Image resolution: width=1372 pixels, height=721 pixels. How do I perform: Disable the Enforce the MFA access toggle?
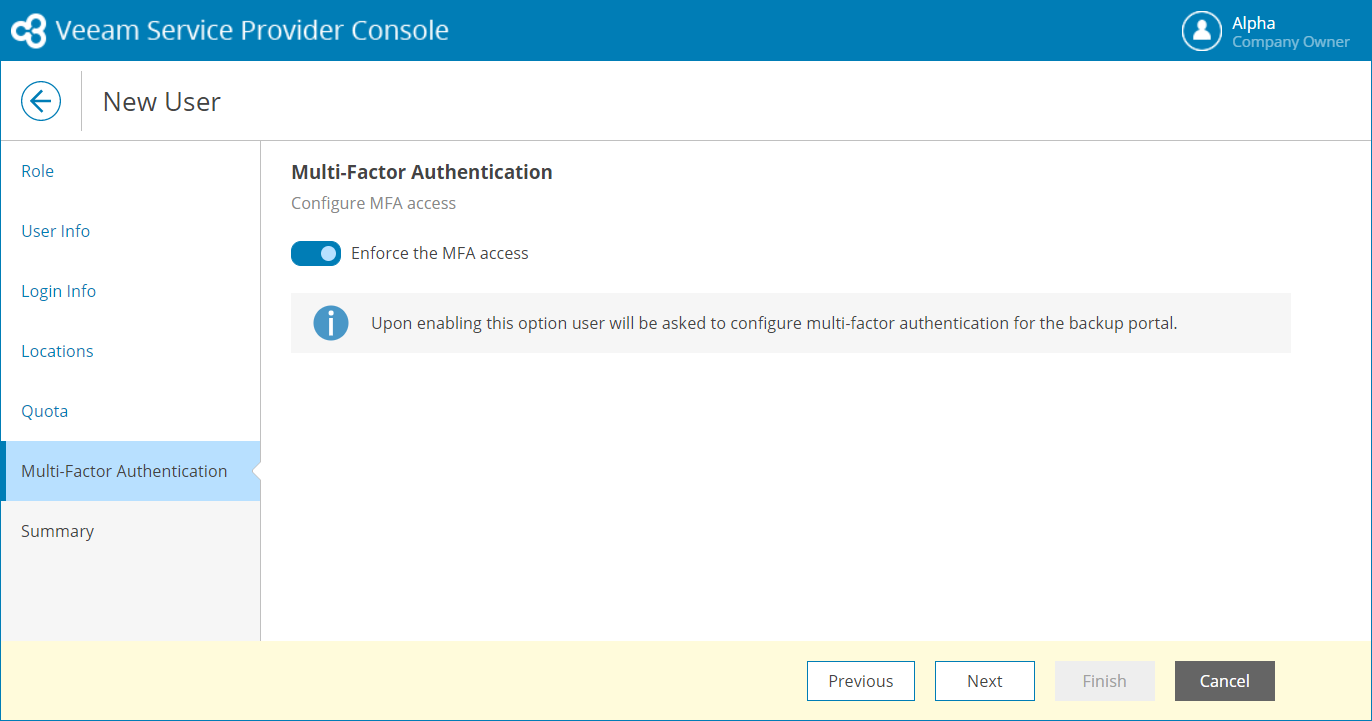click(316, 254)
